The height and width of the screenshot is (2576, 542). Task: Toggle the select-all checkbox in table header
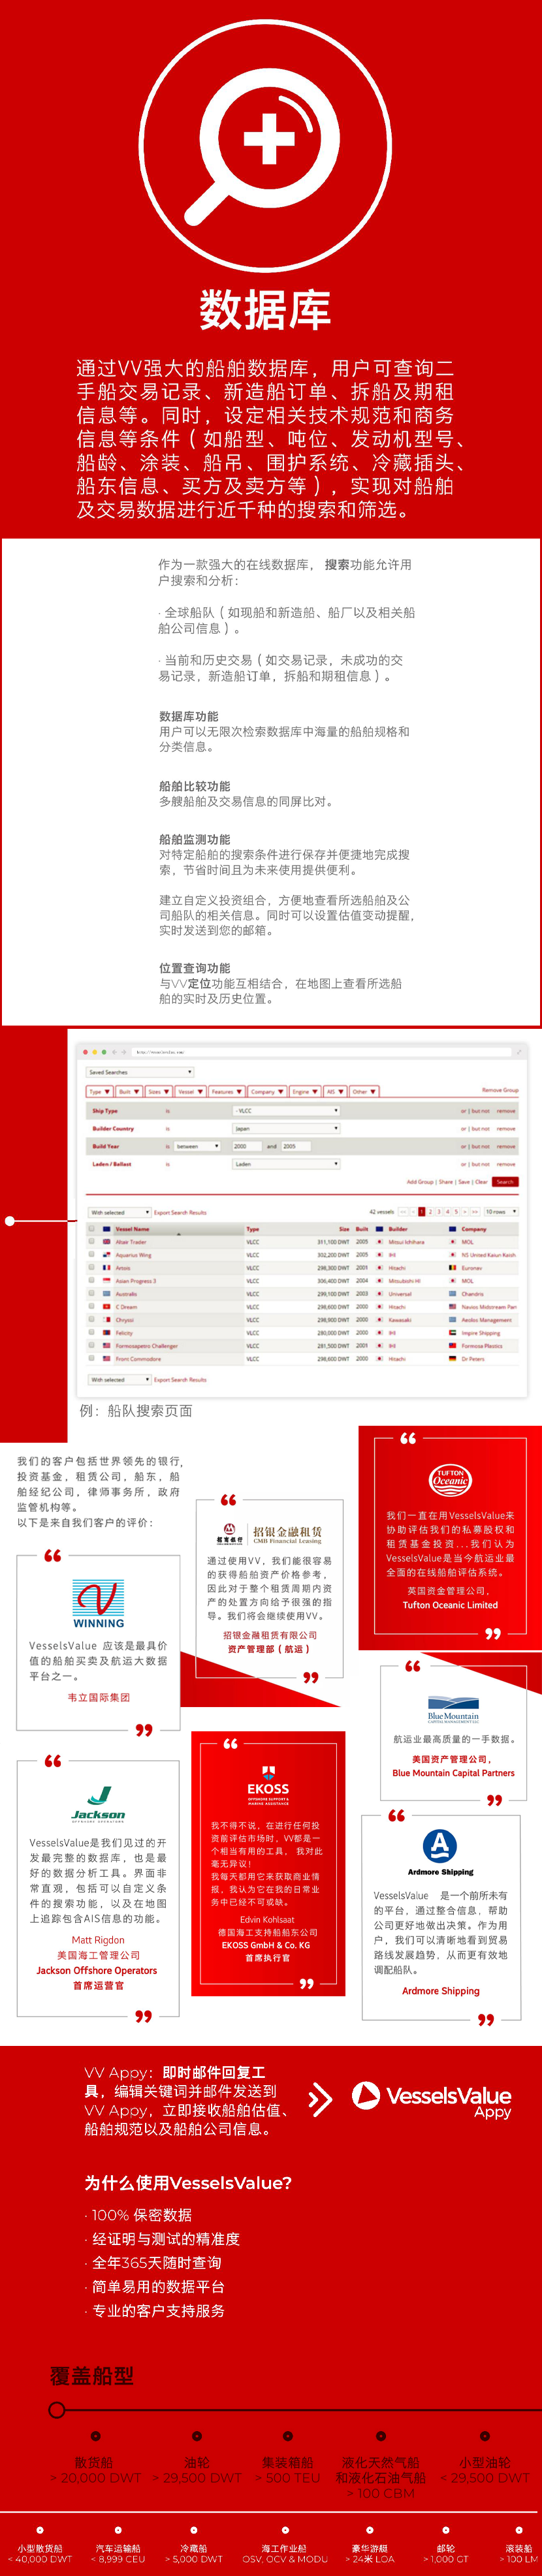tap(92, 1228)
